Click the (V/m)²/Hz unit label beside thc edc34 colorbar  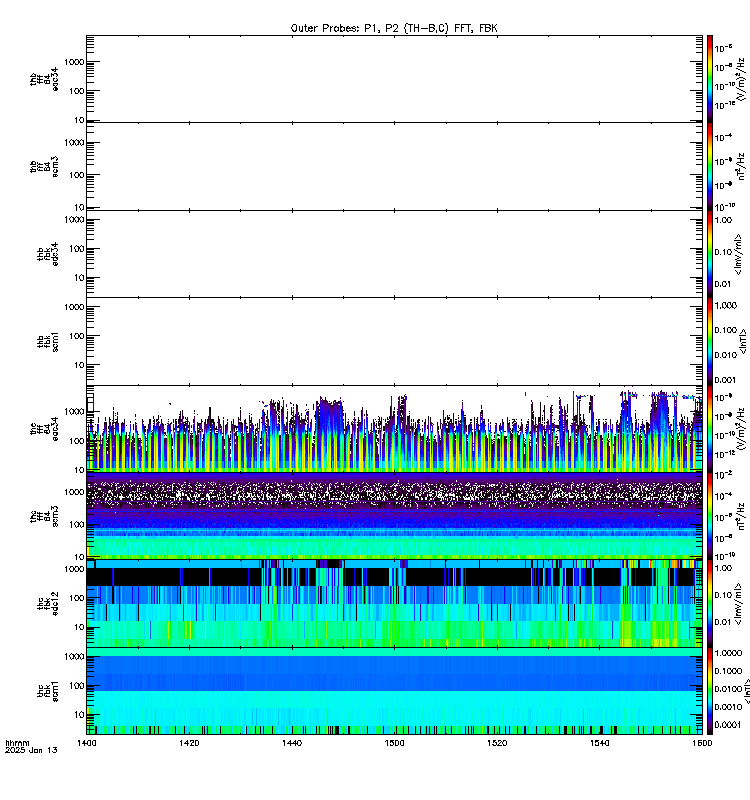[x=742, y=429]
